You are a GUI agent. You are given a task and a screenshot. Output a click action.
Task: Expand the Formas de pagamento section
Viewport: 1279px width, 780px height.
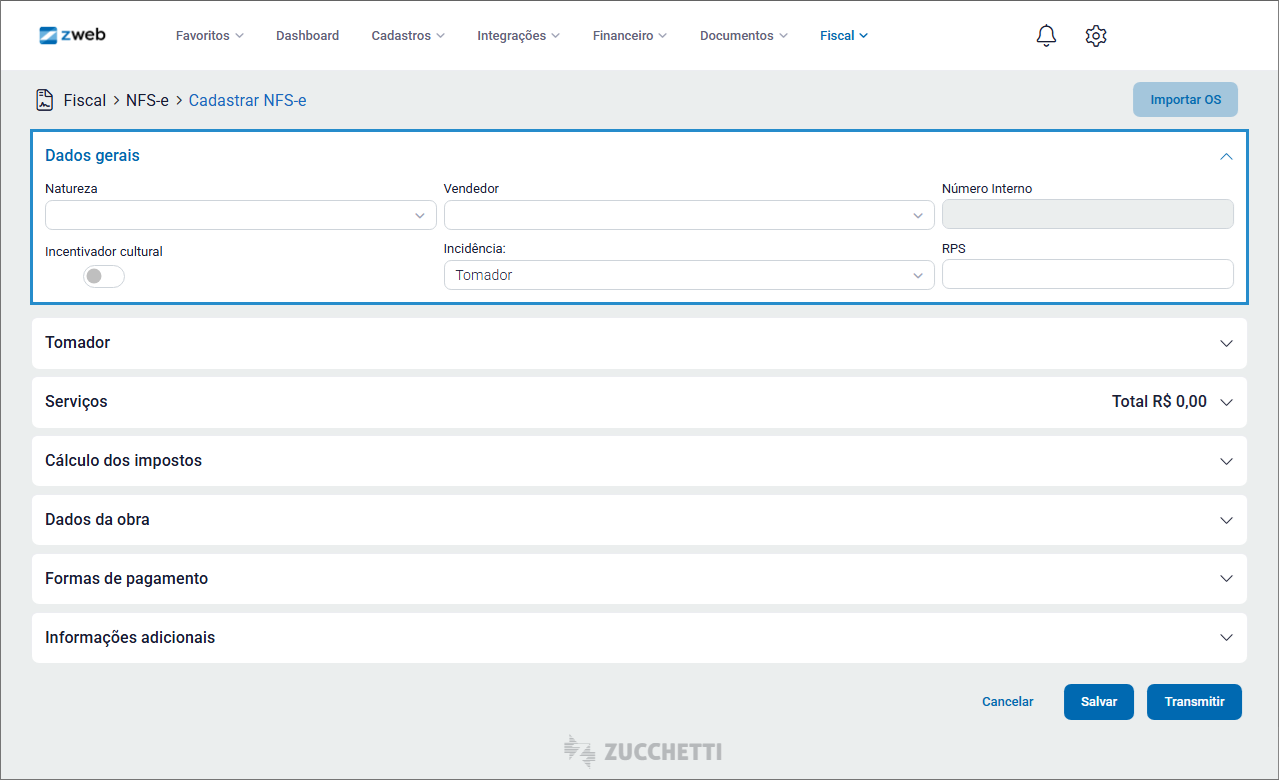click(x=1226, y=579)
